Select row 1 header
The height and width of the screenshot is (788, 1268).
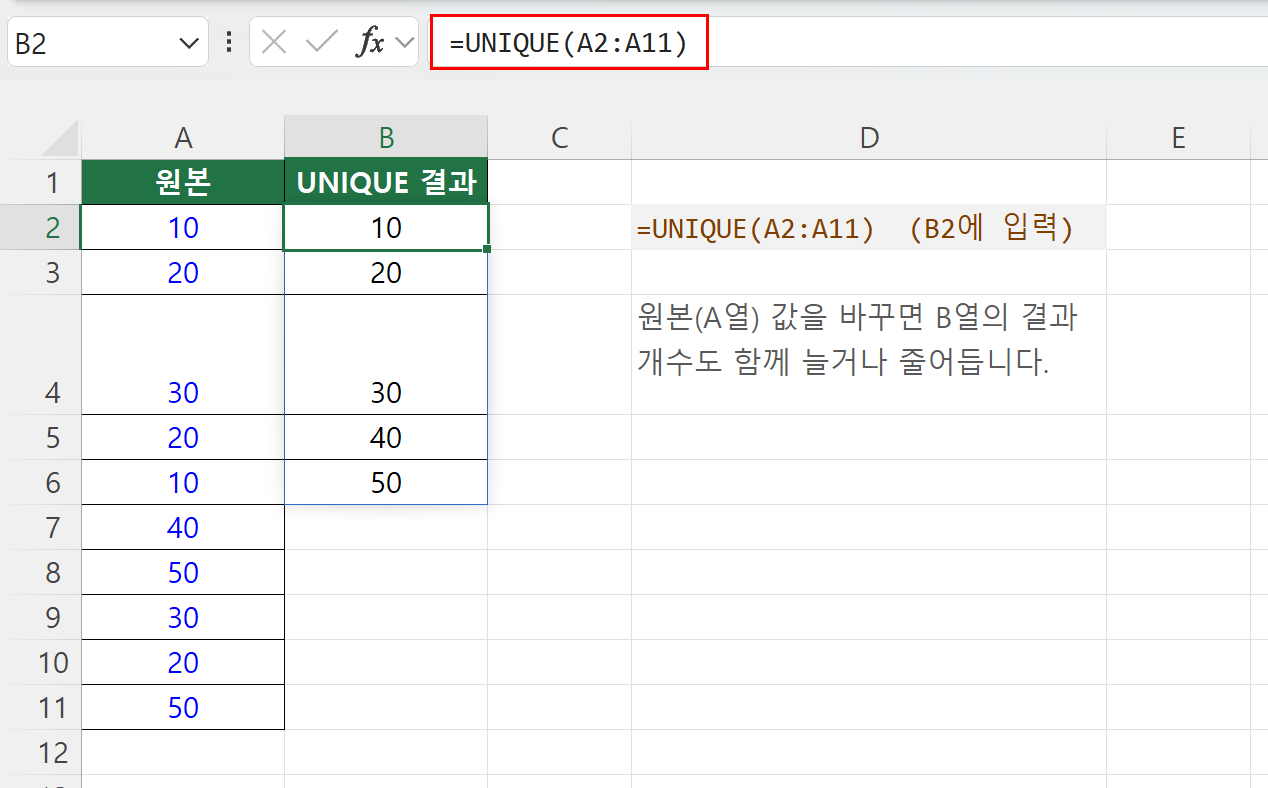coord(41,182)
